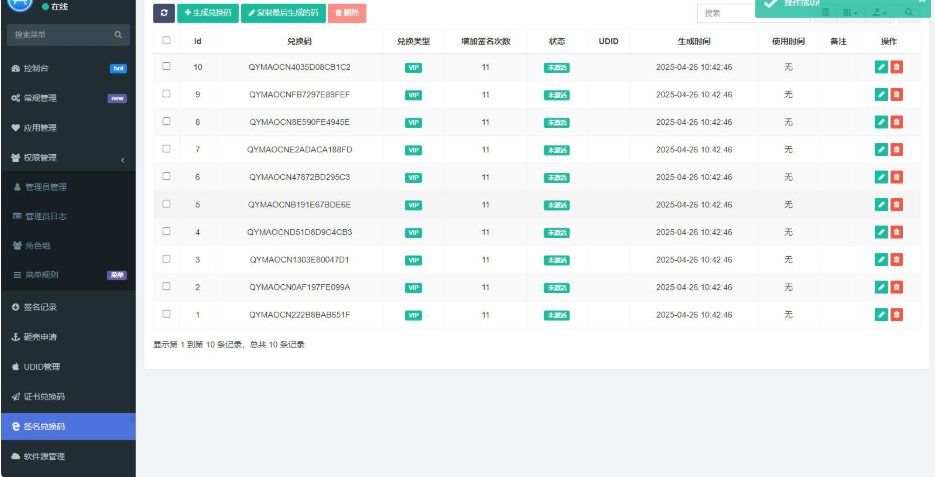The image size is (935, 477).
Task: Remove row Id 8 with trash icon
Action: (x=896, y=122)
